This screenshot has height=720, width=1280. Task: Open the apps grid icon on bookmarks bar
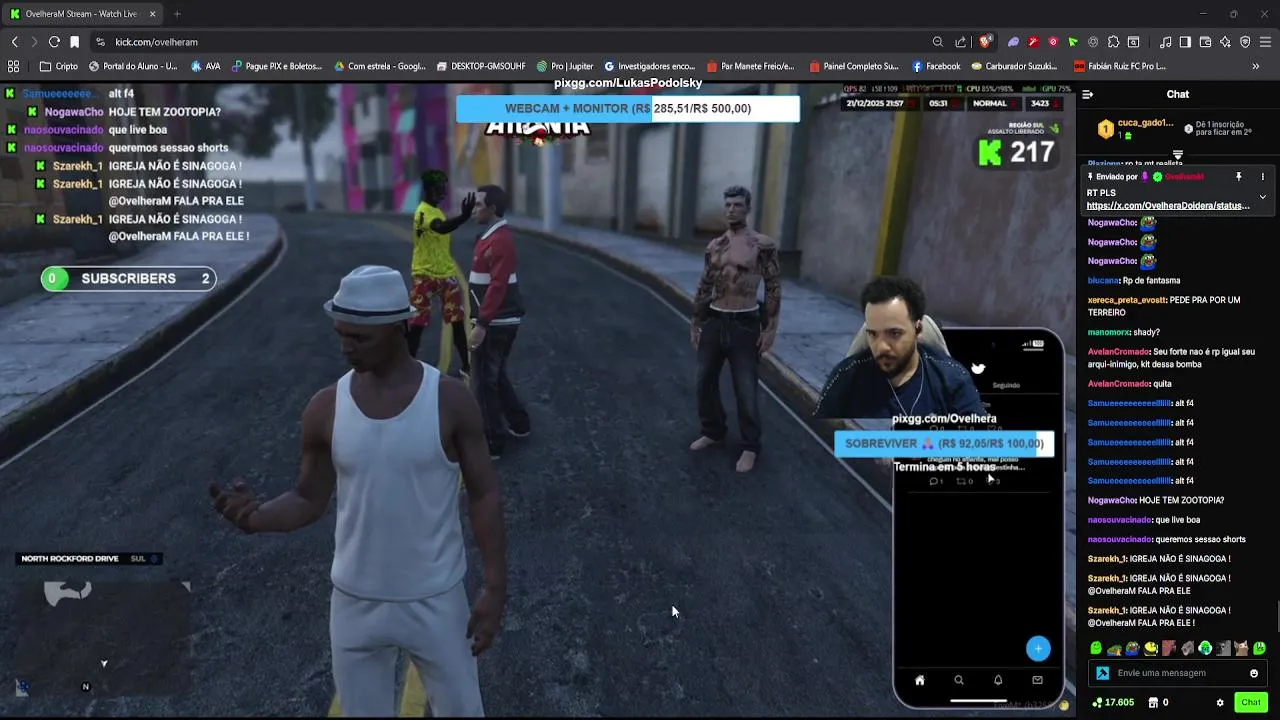14,66
